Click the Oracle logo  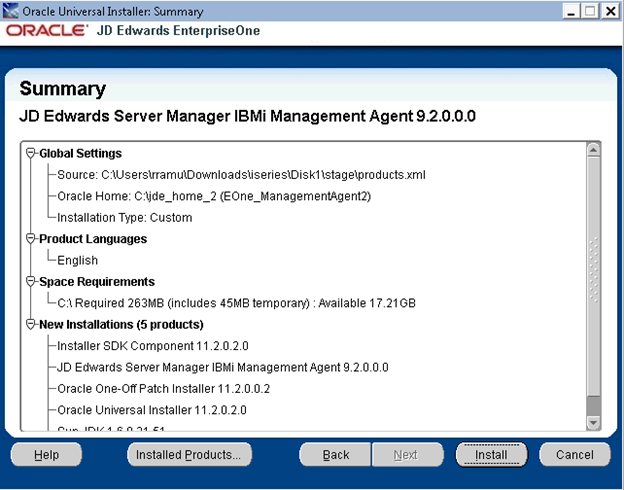46,31
